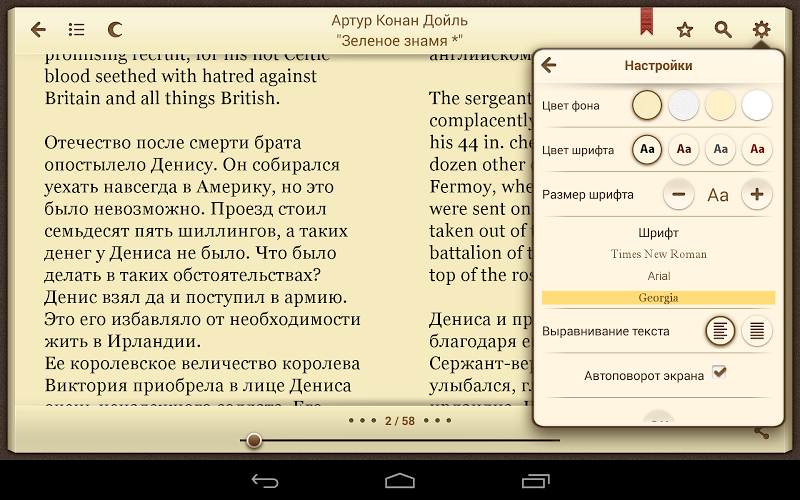Click the font size Aa preview
Viewport: 800px width, 500px height.
click(718, 195)
